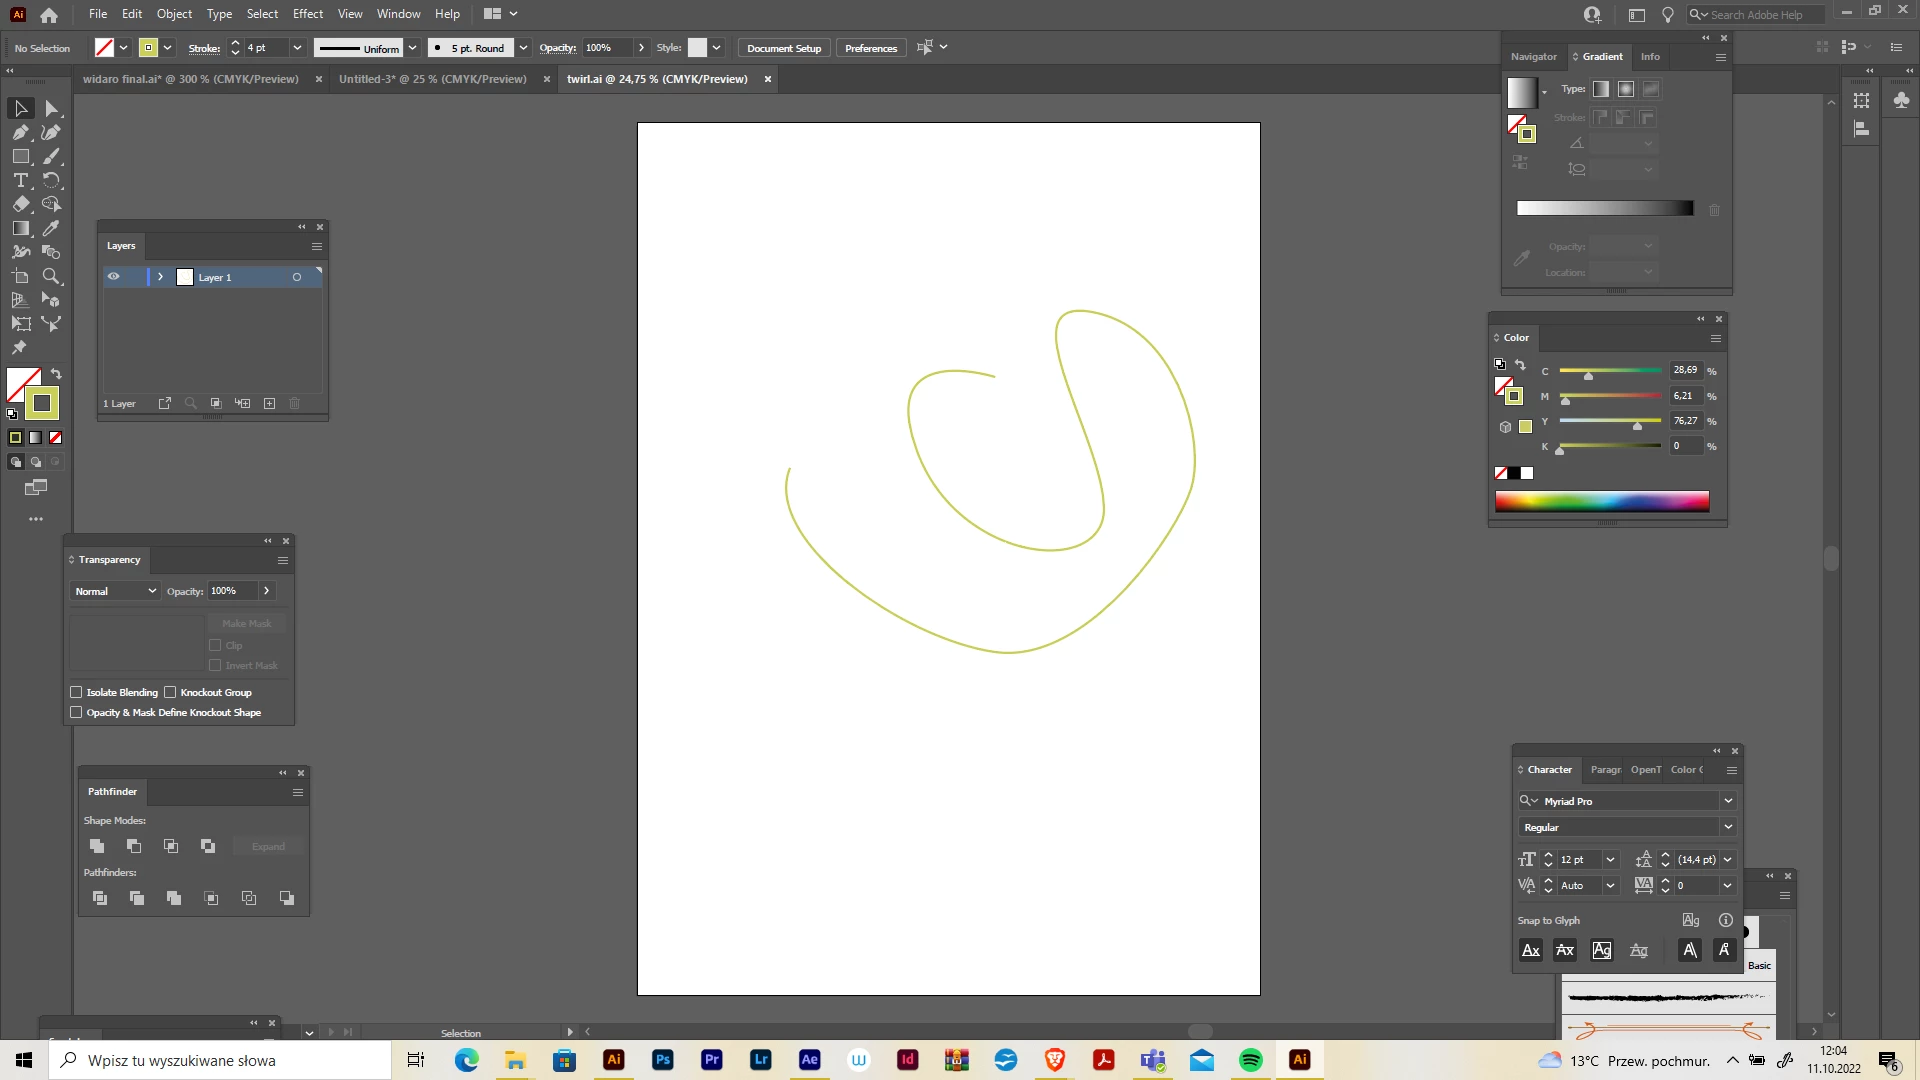This screenshot has height=1080, width=1920.
Task: Select the Eyedropper tool
Action: 51,228
